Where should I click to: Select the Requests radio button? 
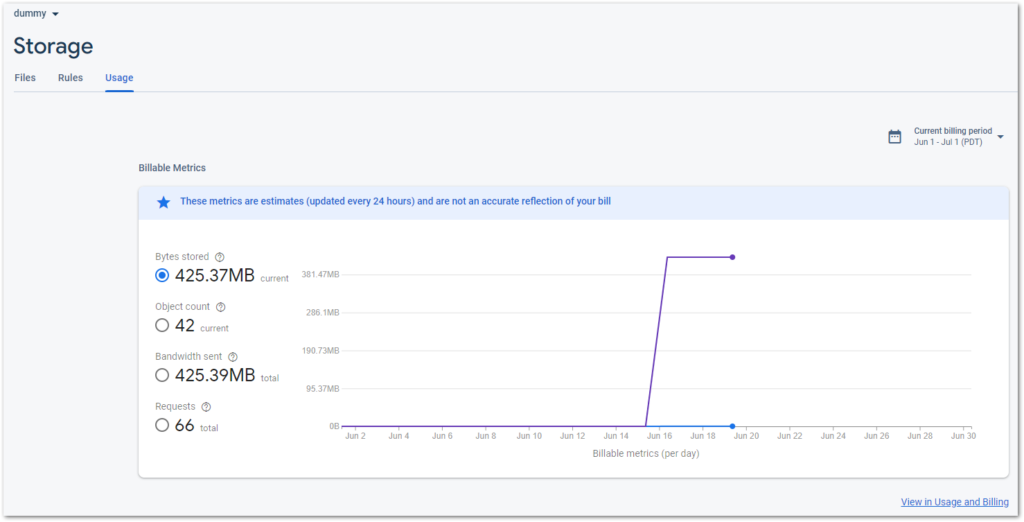[x=162, y=425]
